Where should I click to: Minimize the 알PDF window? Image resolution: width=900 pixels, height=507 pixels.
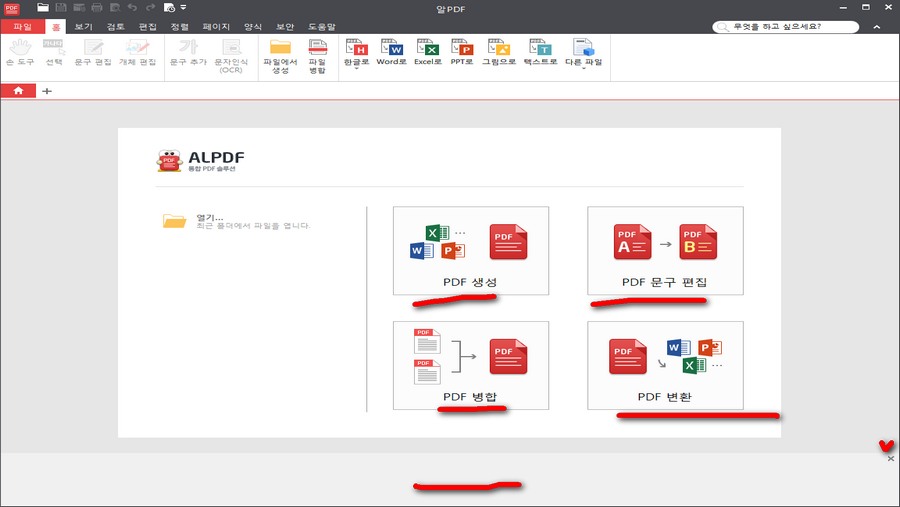[x=843, y=7]
